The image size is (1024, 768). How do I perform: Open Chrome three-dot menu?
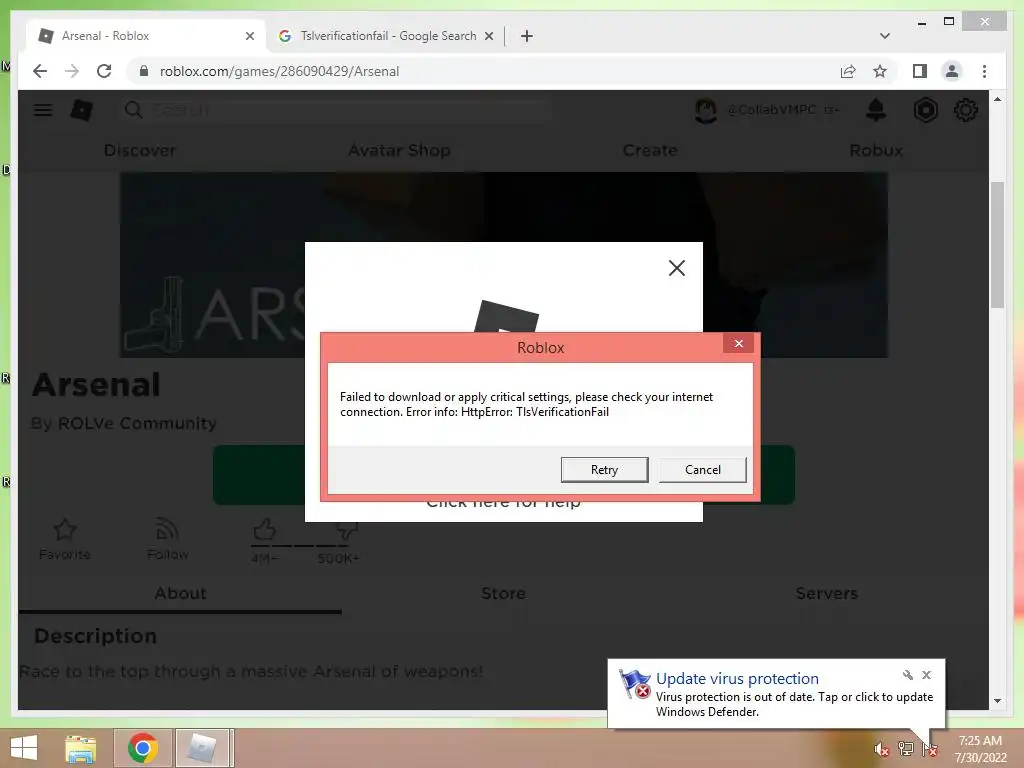984,71
